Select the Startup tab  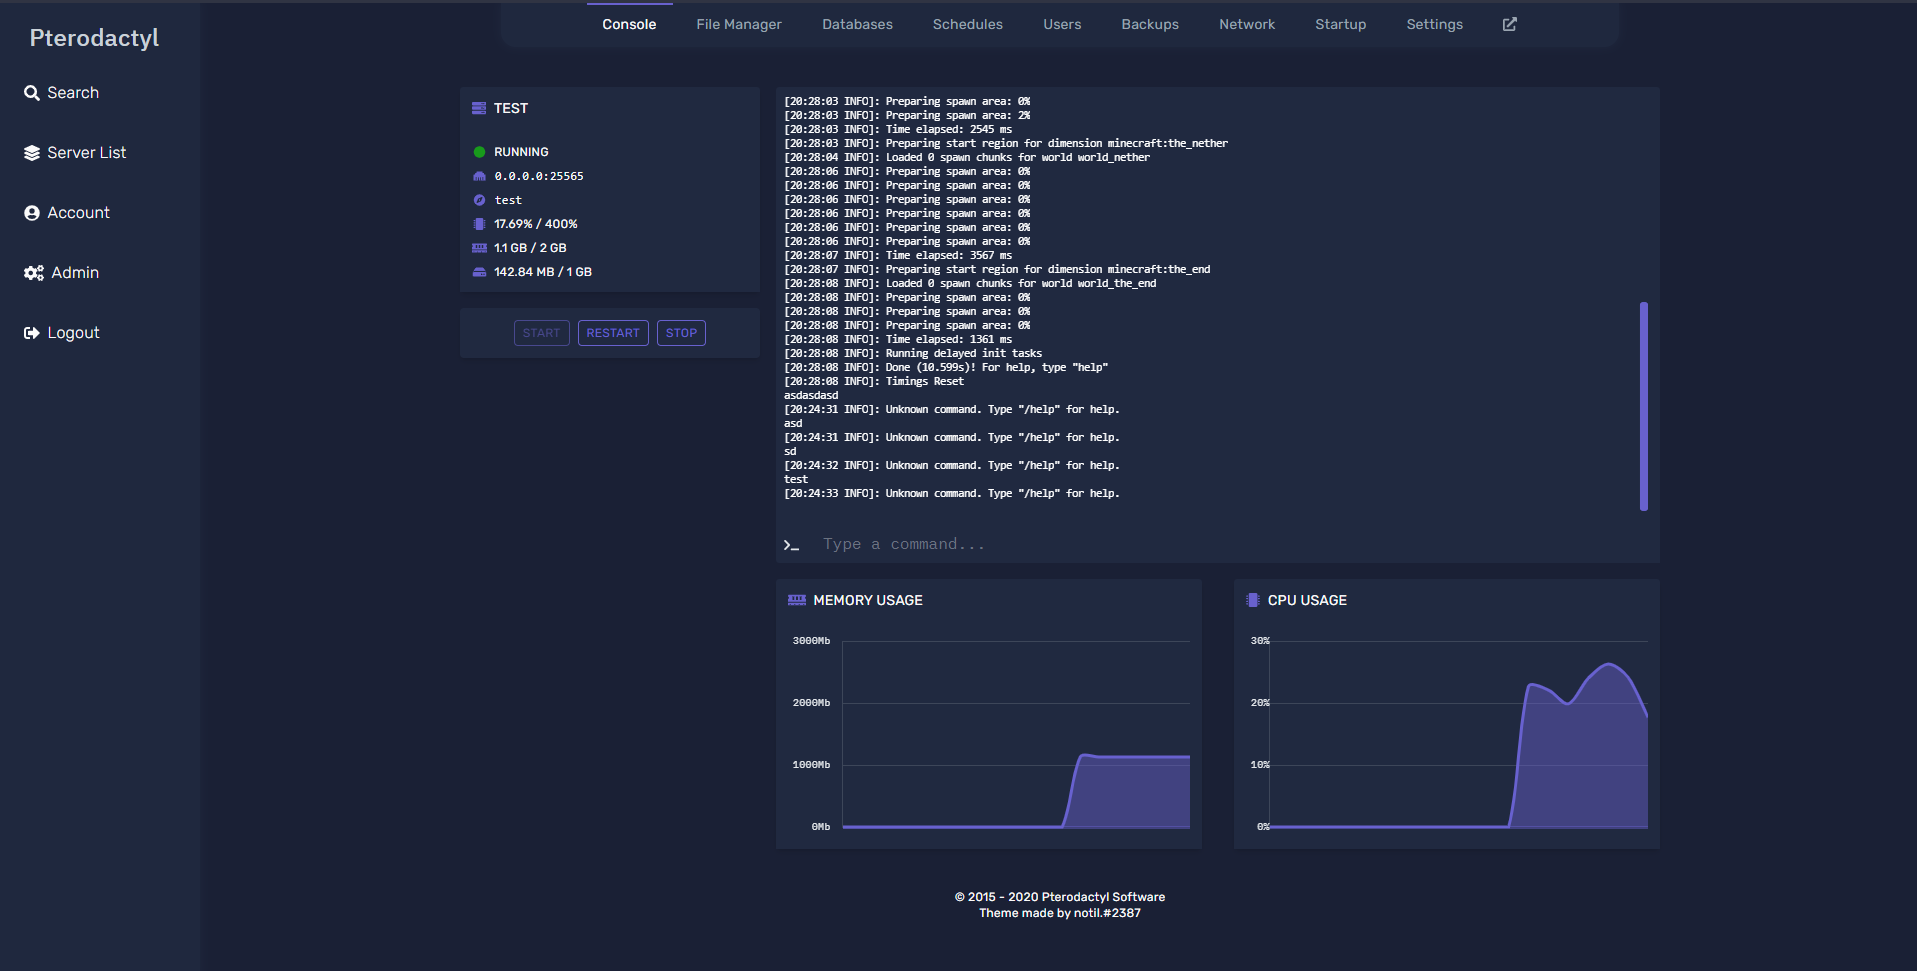click(x=1340, y=24)
